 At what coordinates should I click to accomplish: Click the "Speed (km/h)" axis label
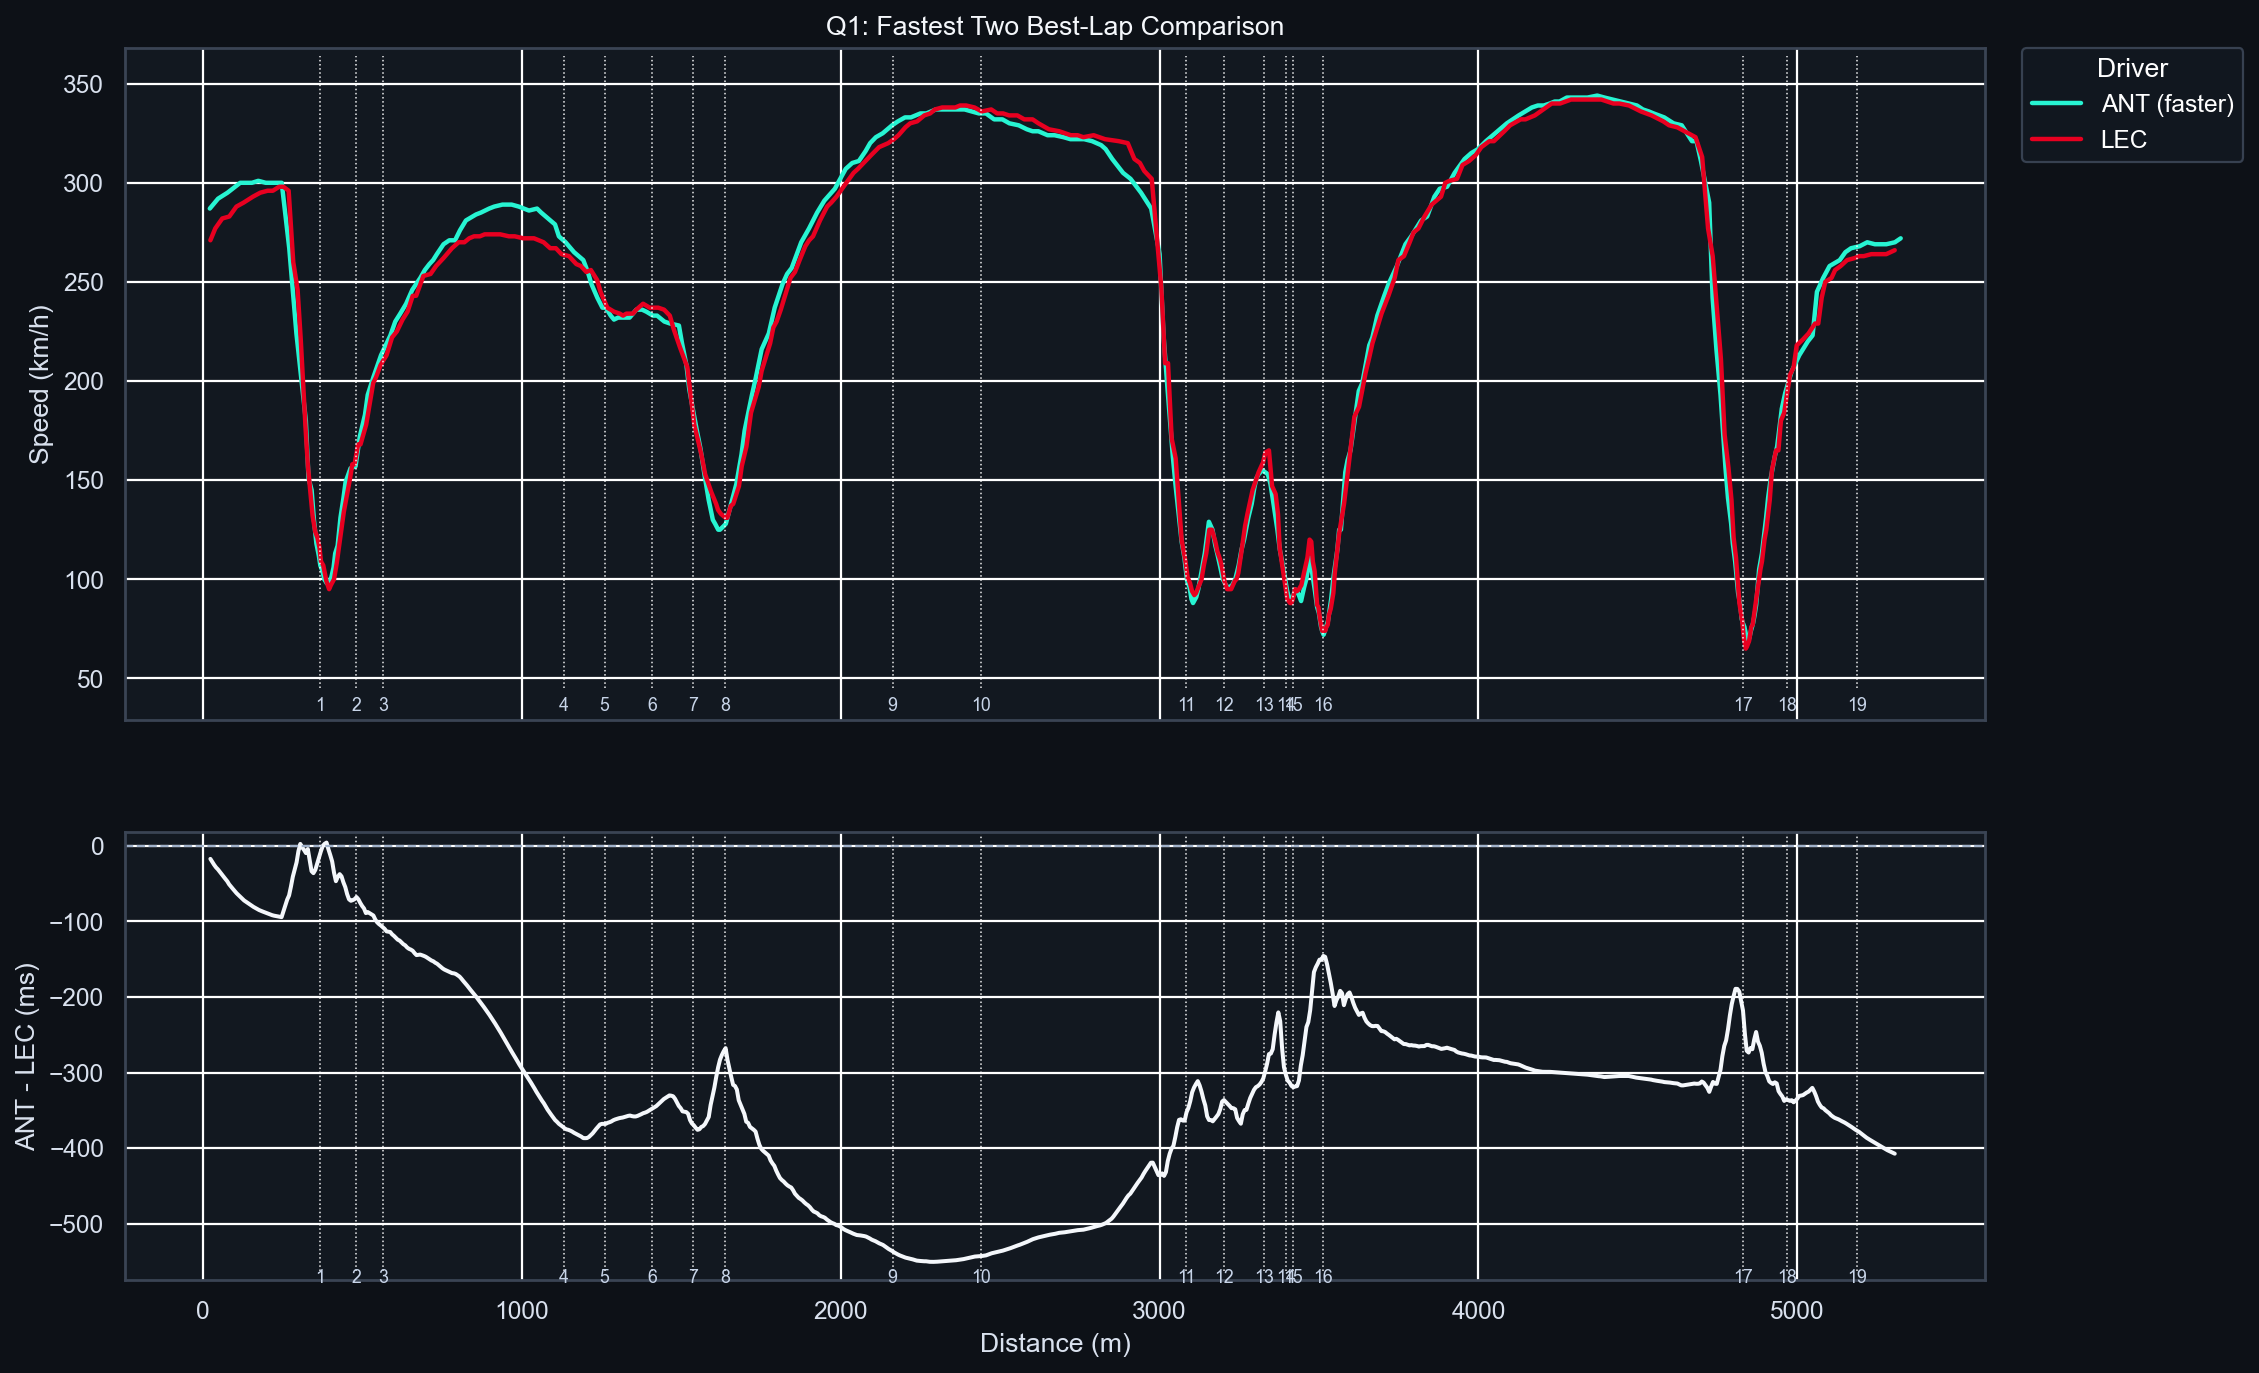[39, 385]
